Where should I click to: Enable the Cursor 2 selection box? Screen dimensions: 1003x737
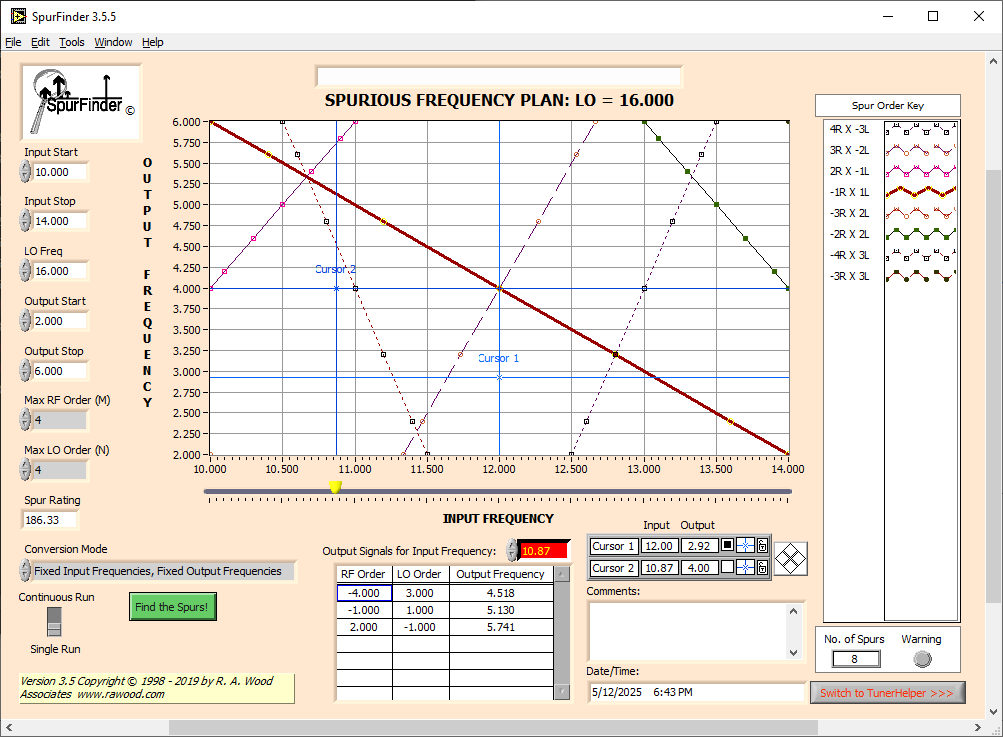tap(728, 568)
